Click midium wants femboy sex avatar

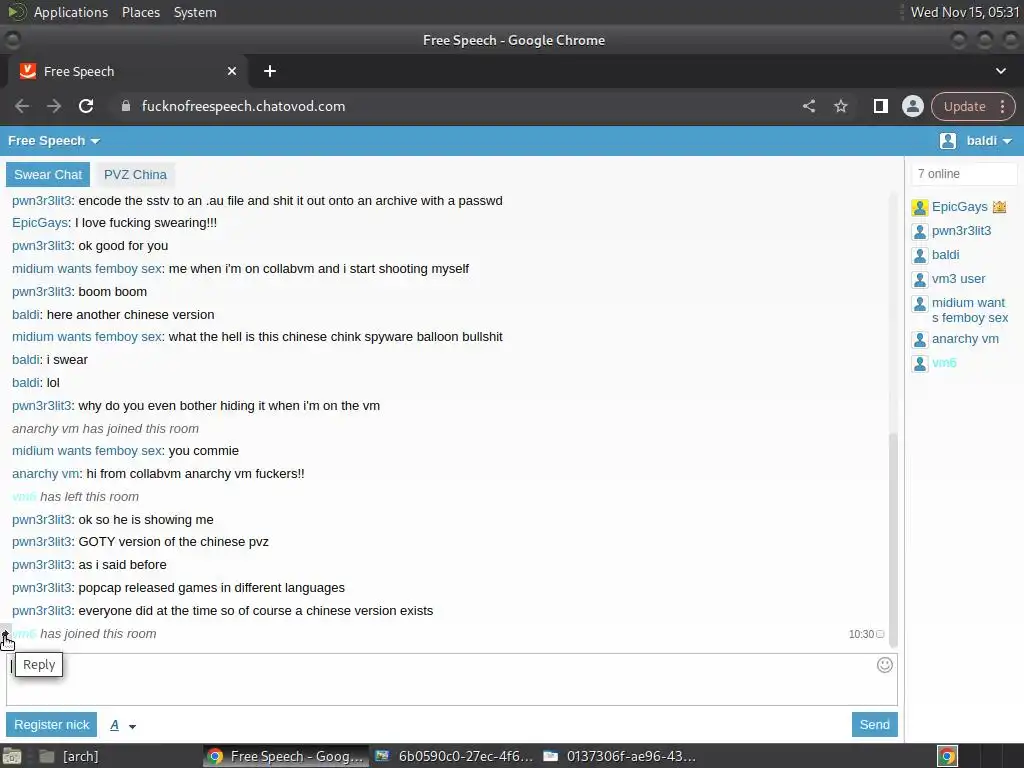920,304
